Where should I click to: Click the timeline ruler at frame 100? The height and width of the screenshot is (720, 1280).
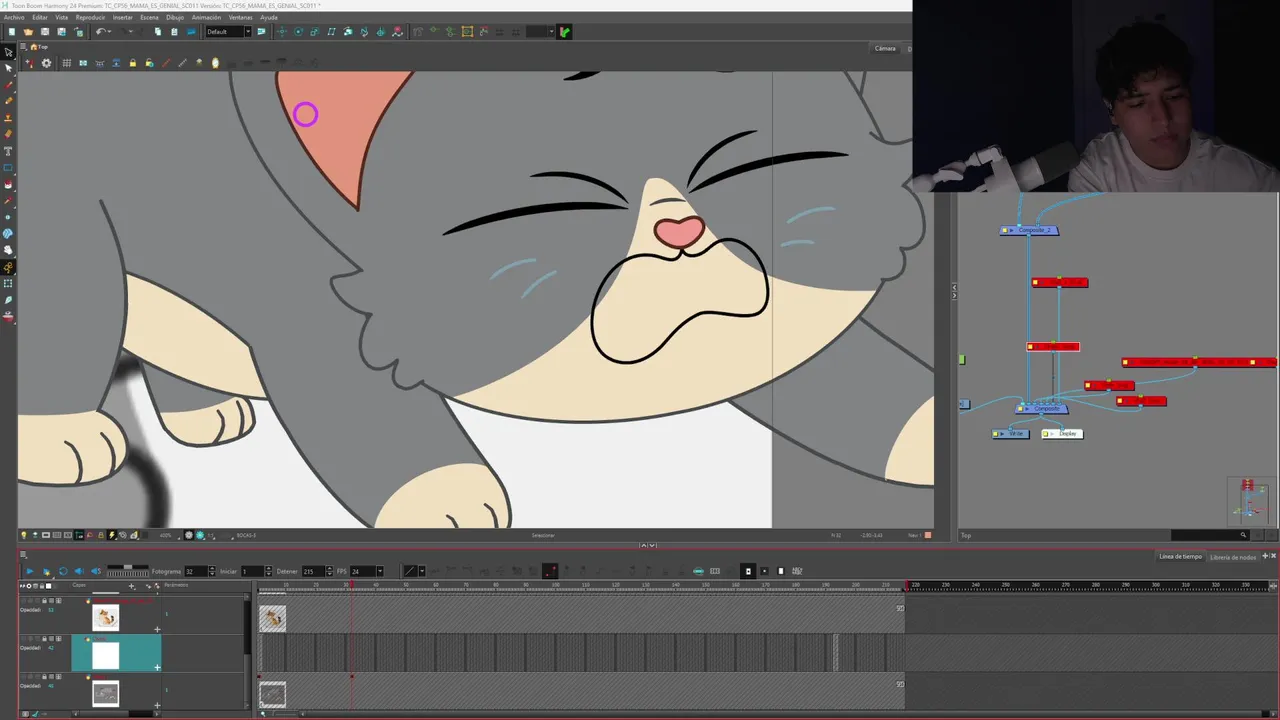tap(556, 585)
